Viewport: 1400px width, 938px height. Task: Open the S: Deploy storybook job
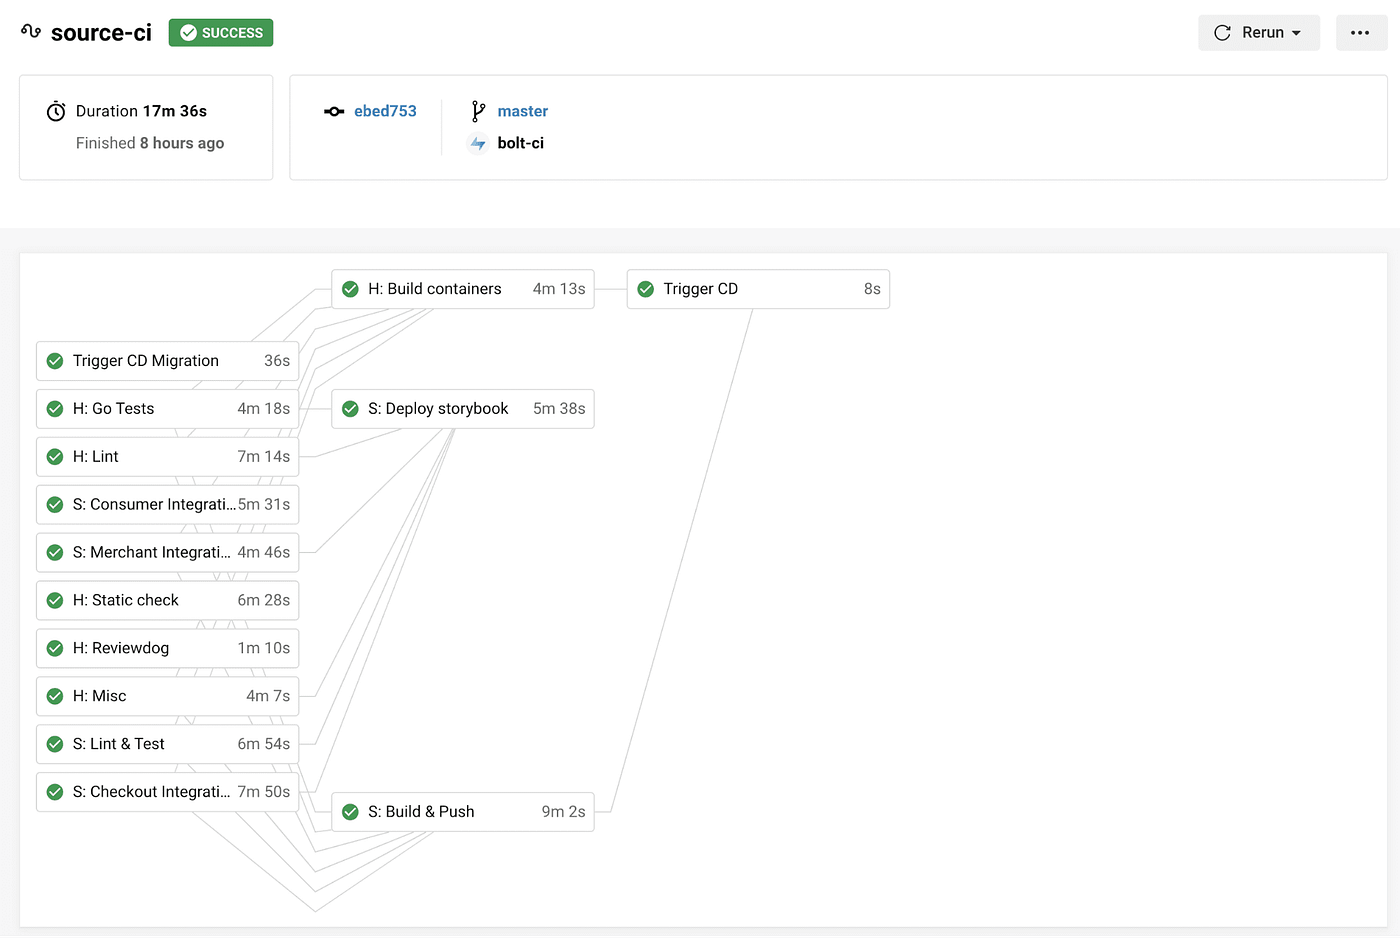point(463,409)
